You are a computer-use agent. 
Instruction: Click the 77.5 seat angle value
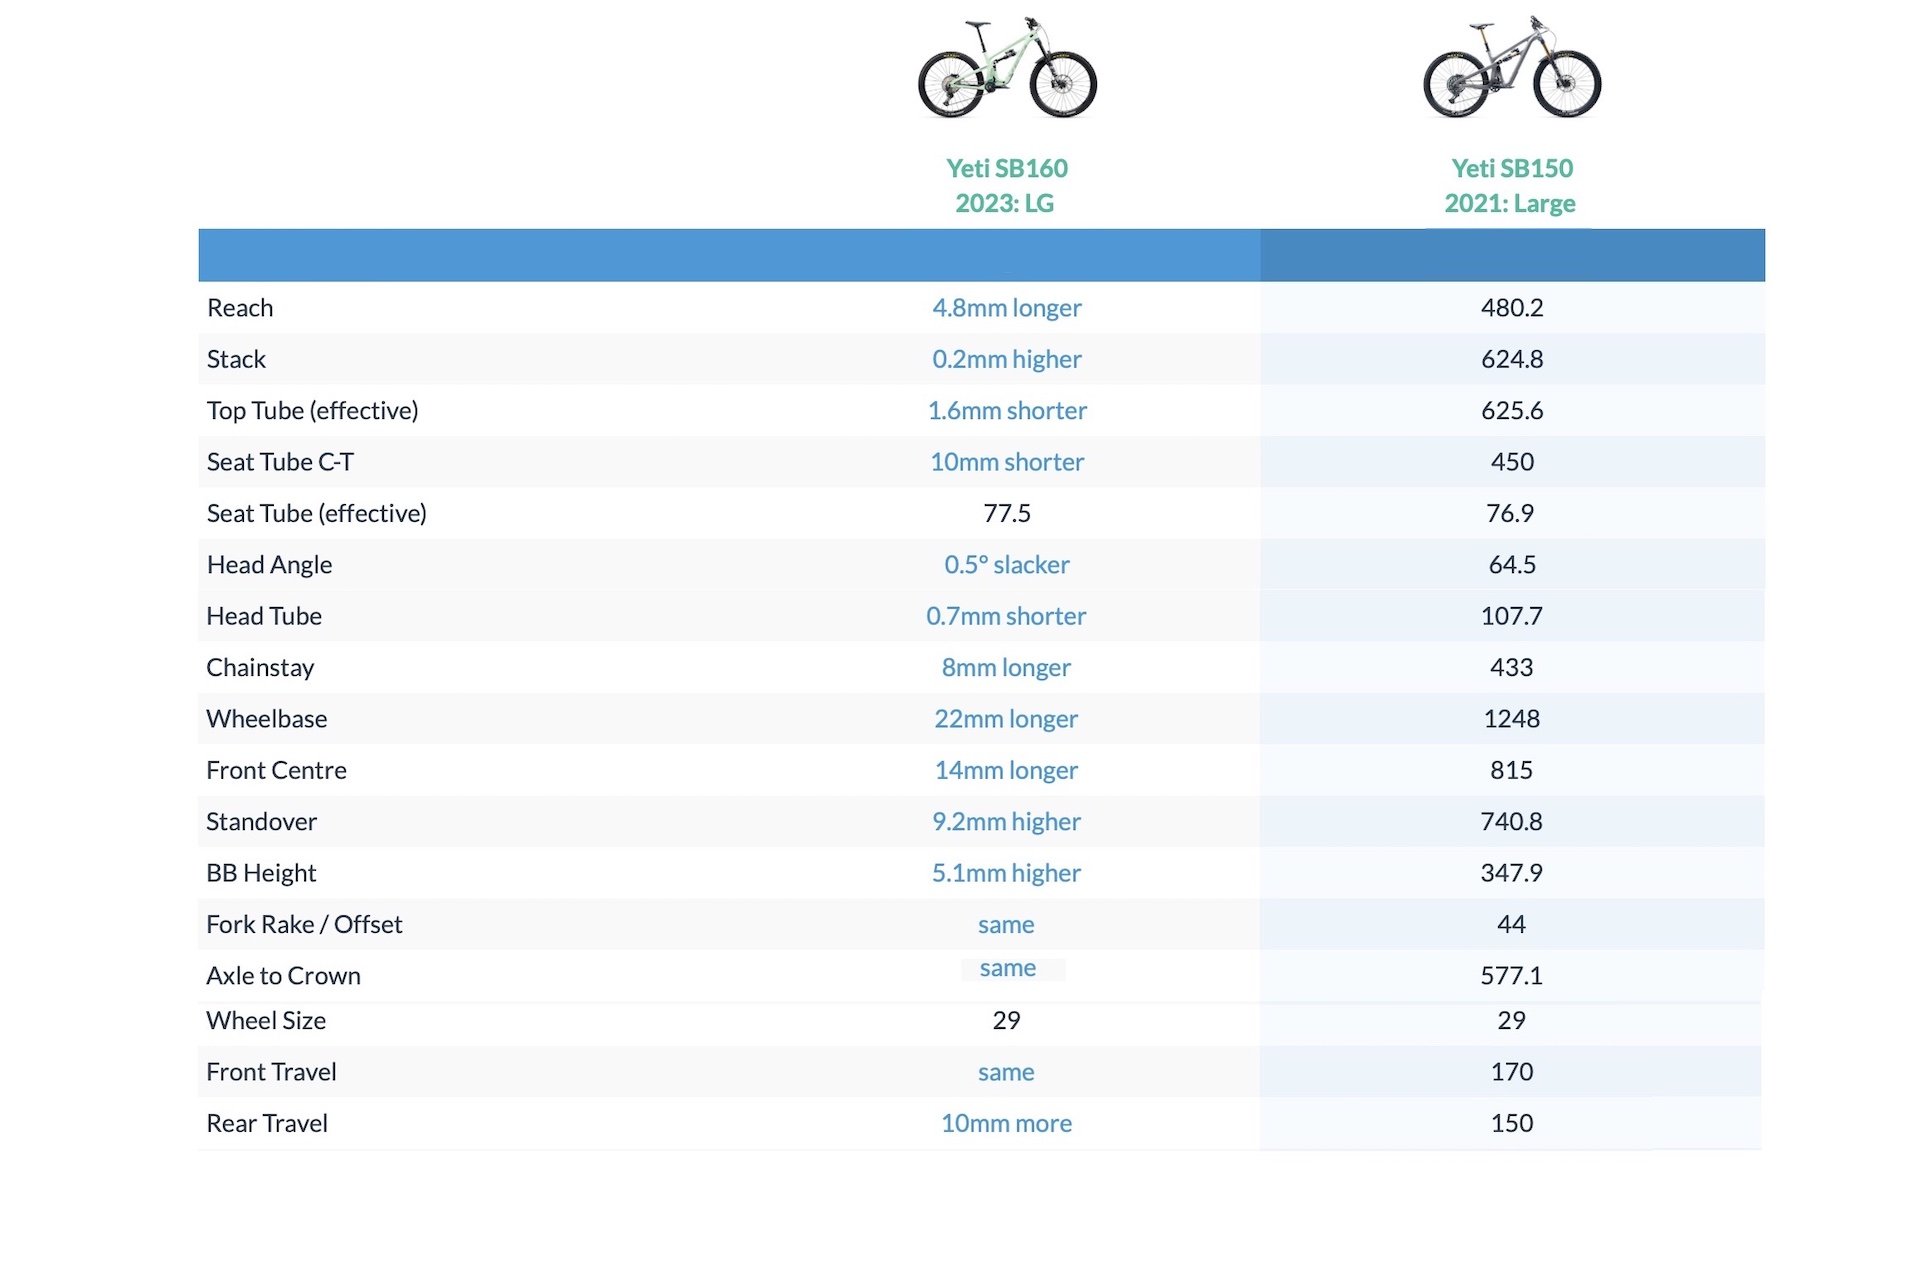pos(1007,513)
